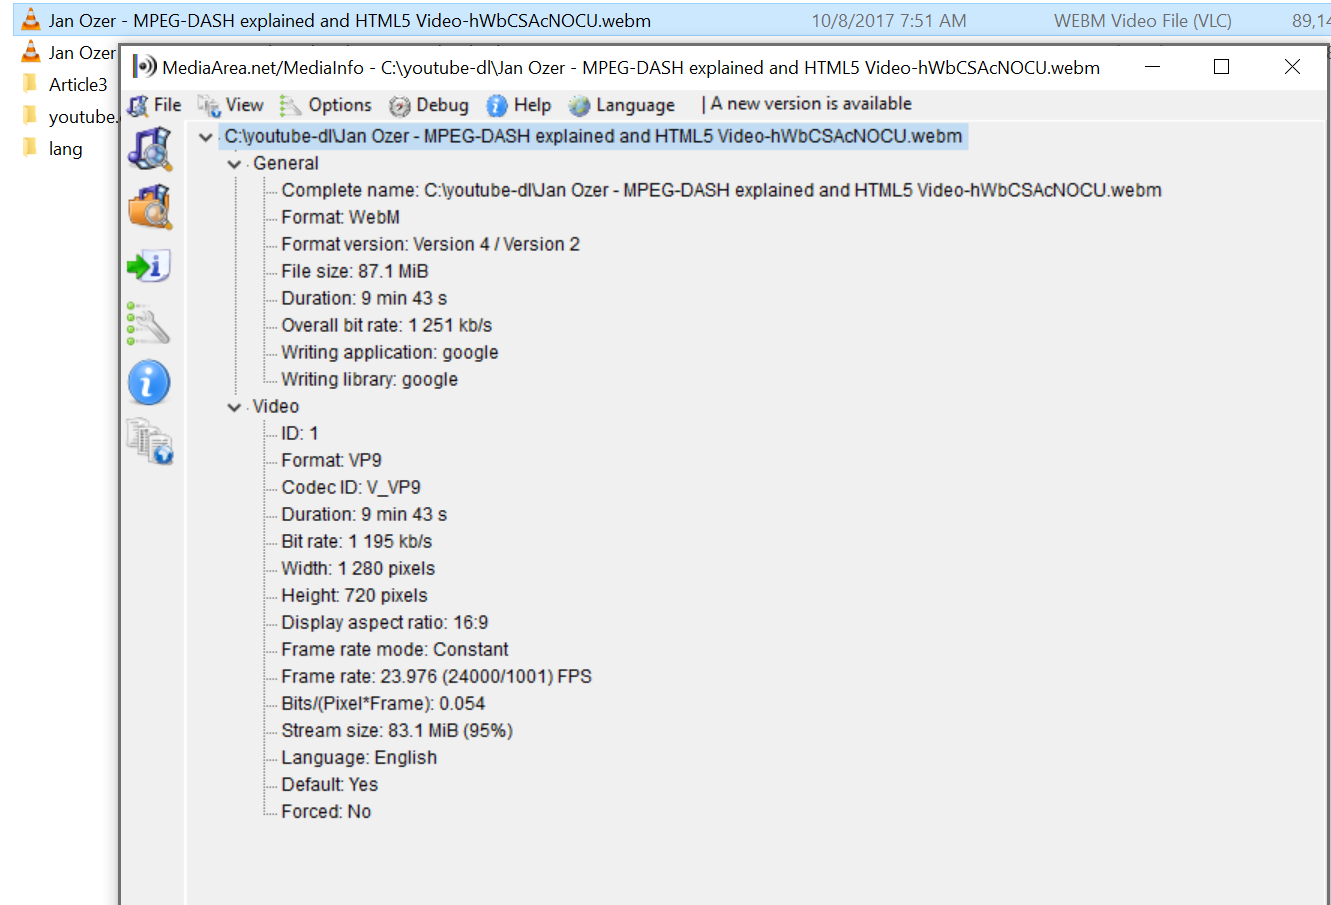Maximize the MediaInfo window
Screen dimensions: 1331x905
pyautogui.click(x=1221, y=67)
